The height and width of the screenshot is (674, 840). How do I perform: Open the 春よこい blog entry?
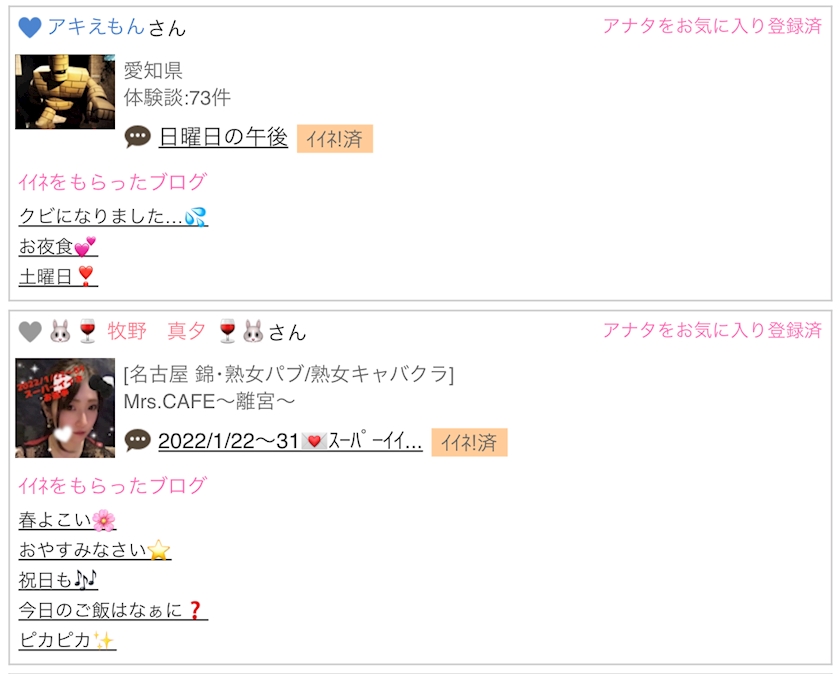(x=67, y=520)
